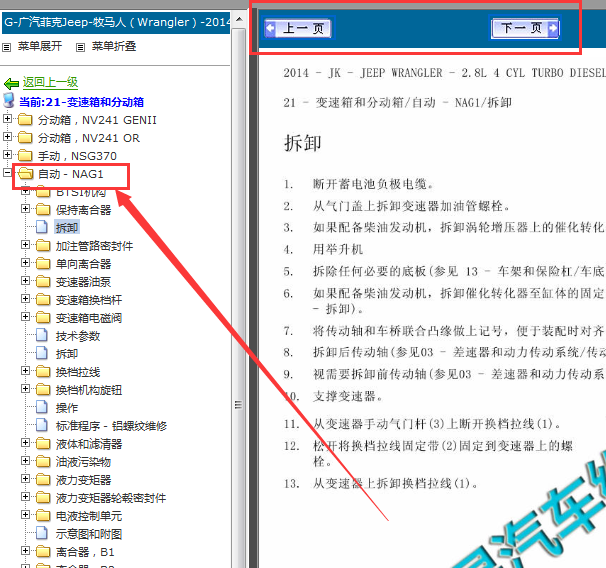Open the 技术参数 document
Image resolution: width=606 pixels, height=568 pixels.
(78, 336)
